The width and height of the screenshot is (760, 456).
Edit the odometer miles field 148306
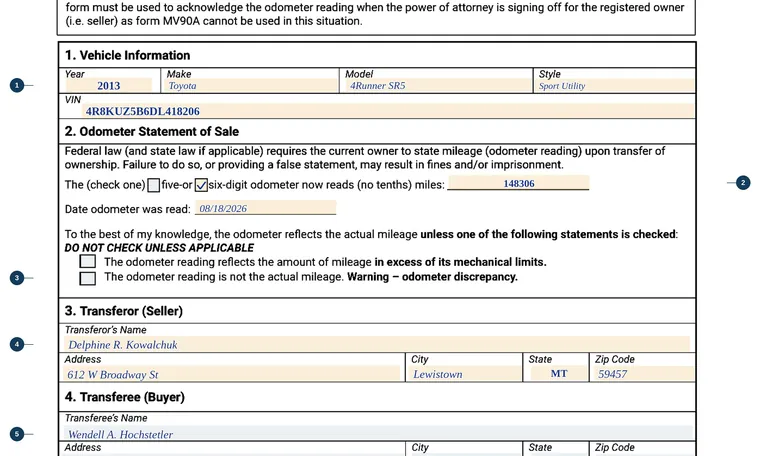tap(519, 183)
